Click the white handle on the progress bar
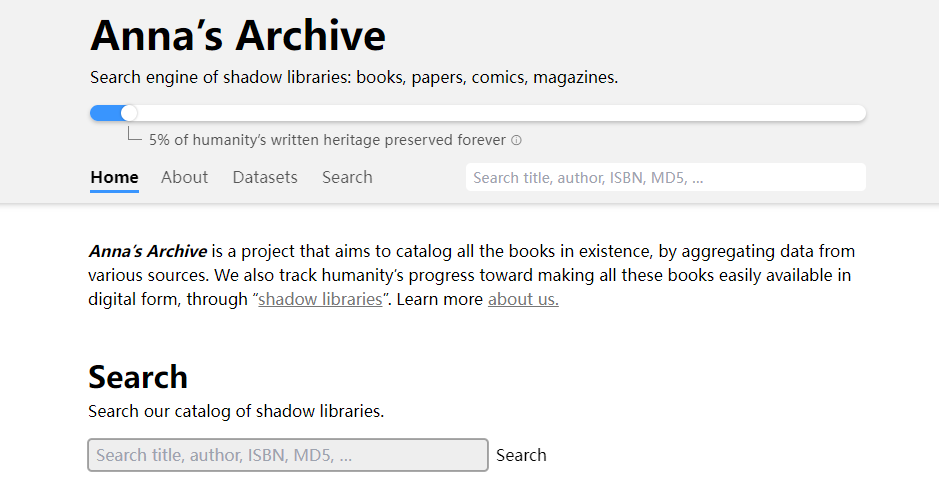The width and height of the screenshot is (939, 492). pyautogui.click(x=129, y=113)
